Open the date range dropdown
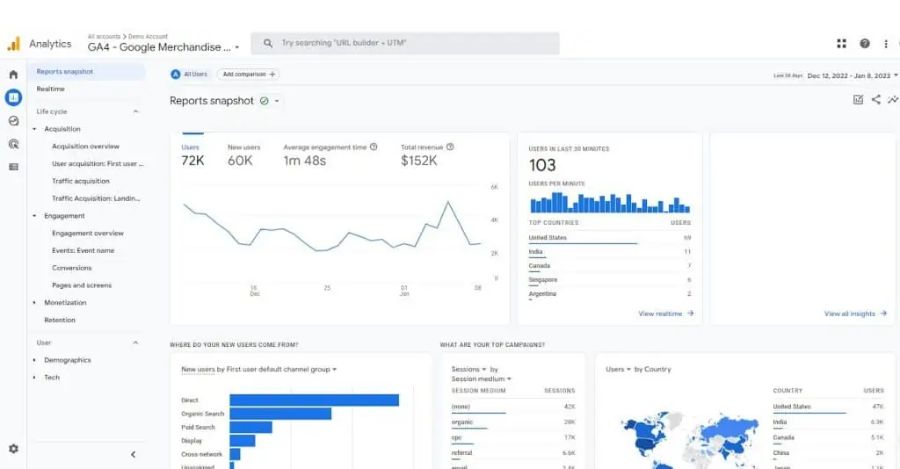The height and width of the screenshot is (469, 900). pyautogui.click(x=852, y=75)
